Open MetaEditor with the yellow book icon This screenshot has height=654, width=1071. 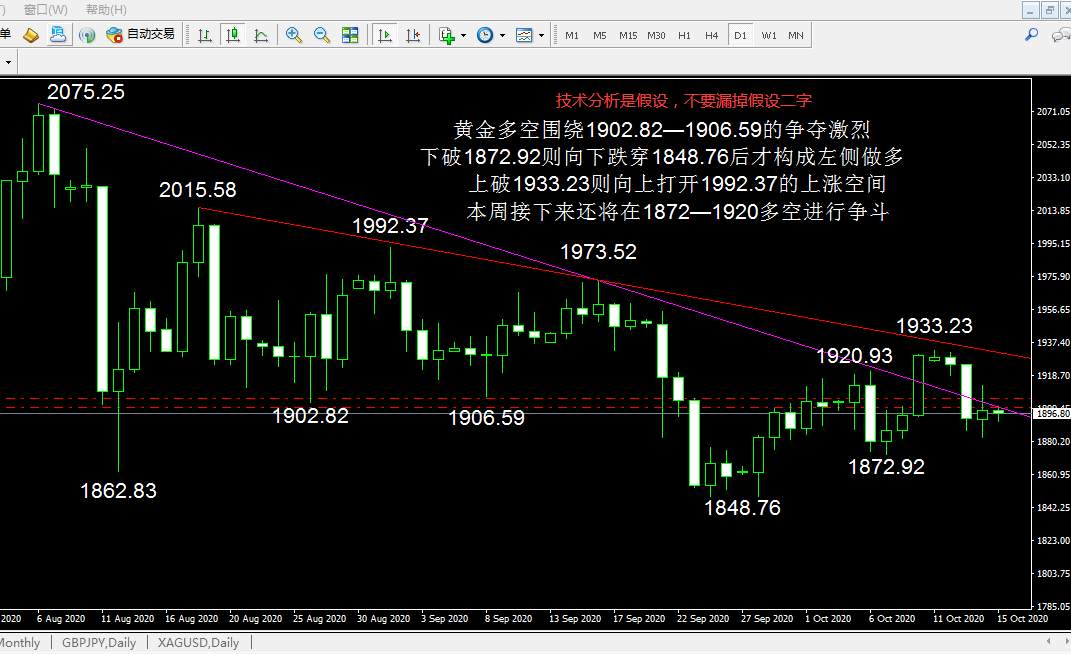click(x=31, y=35)
